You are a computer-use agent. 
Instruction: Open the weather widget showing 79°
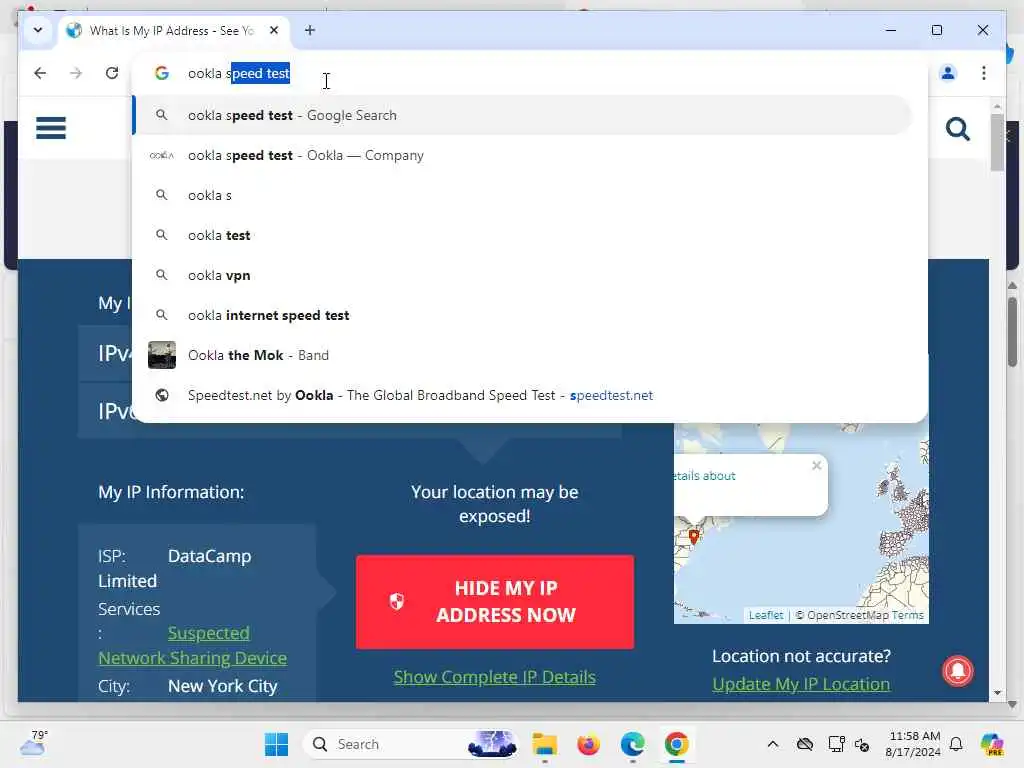[x=34, y=743]
